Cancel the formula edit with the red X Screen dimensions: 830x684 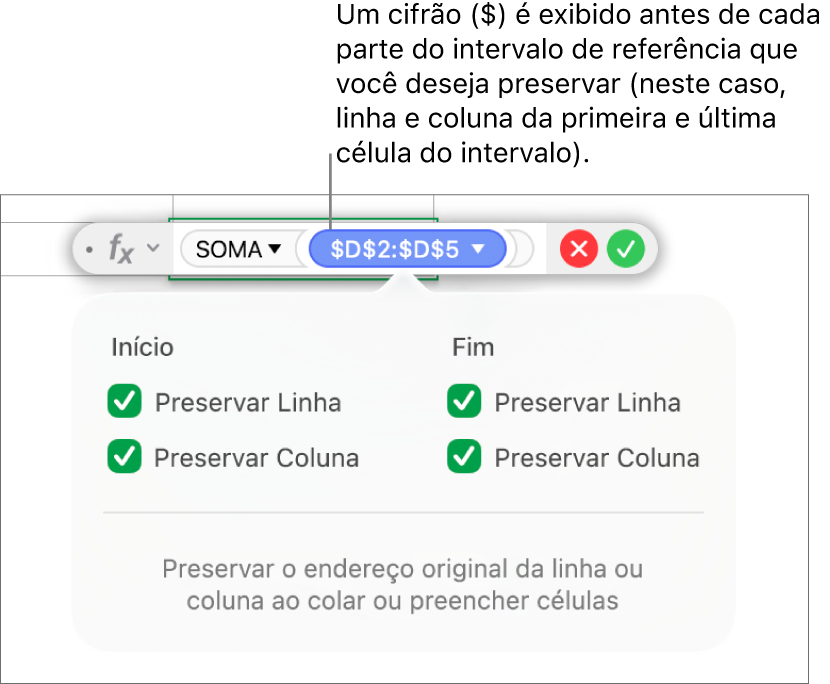578,249
